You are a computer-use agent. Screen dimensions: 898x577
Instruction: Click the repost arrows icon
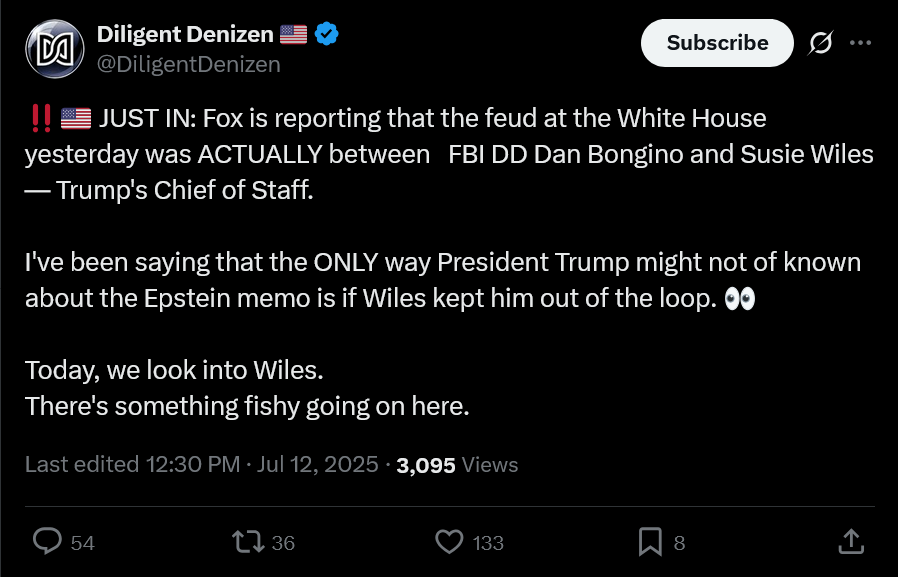tap(248, 542)
